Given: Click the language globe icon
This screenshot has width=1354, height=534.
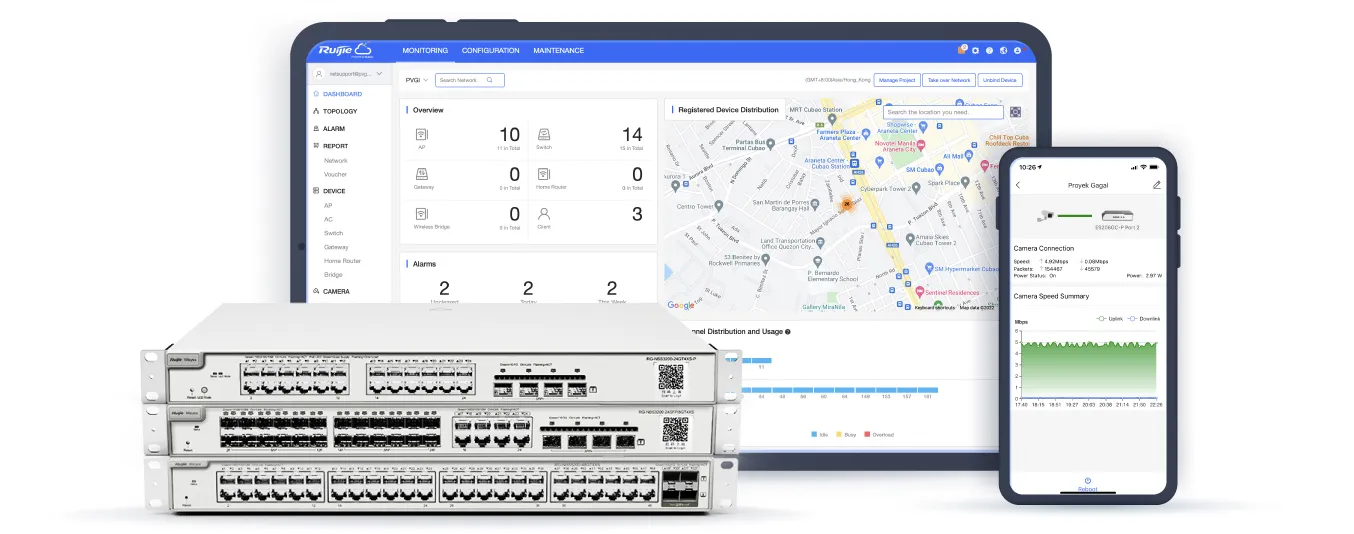Looking at the screenshot, I should [1003, 50].
